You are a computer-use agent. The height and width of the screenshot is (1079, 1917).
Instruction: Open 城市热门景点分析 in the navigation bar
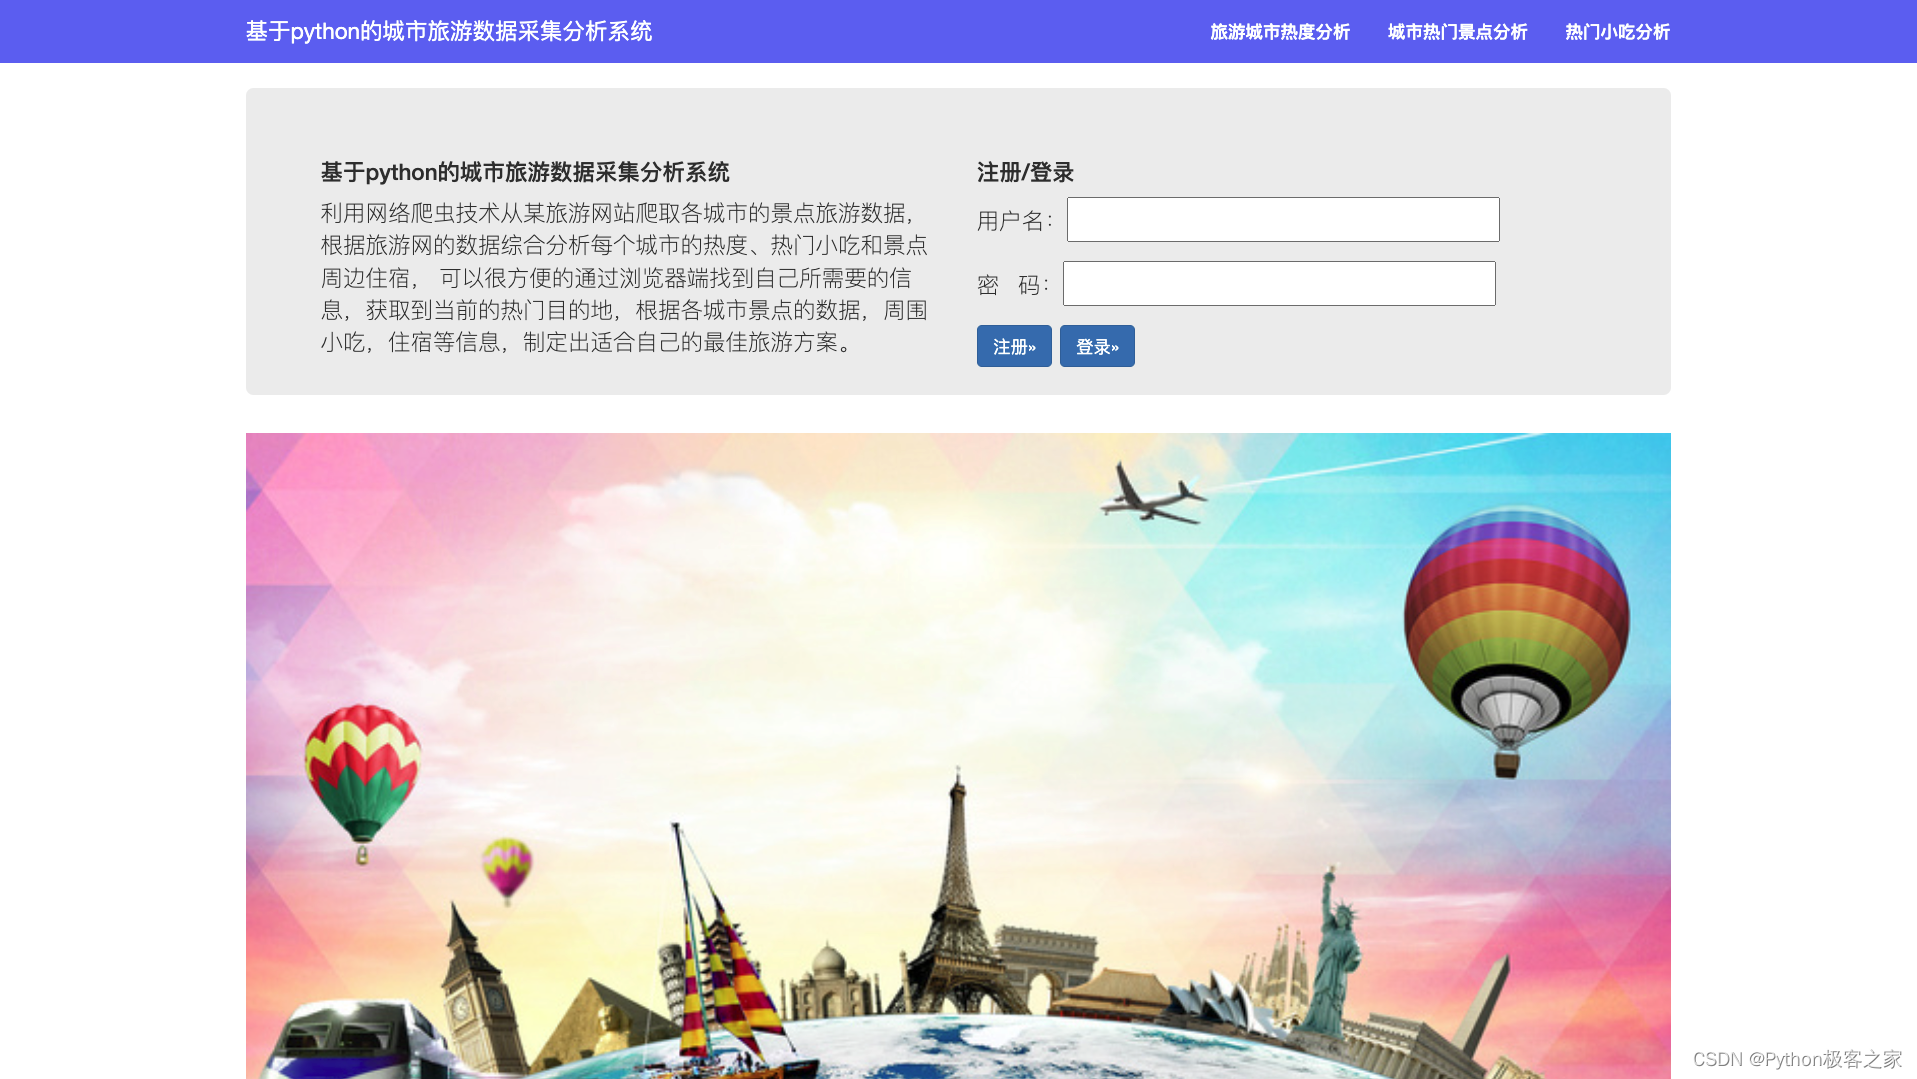coord(1457,32)
